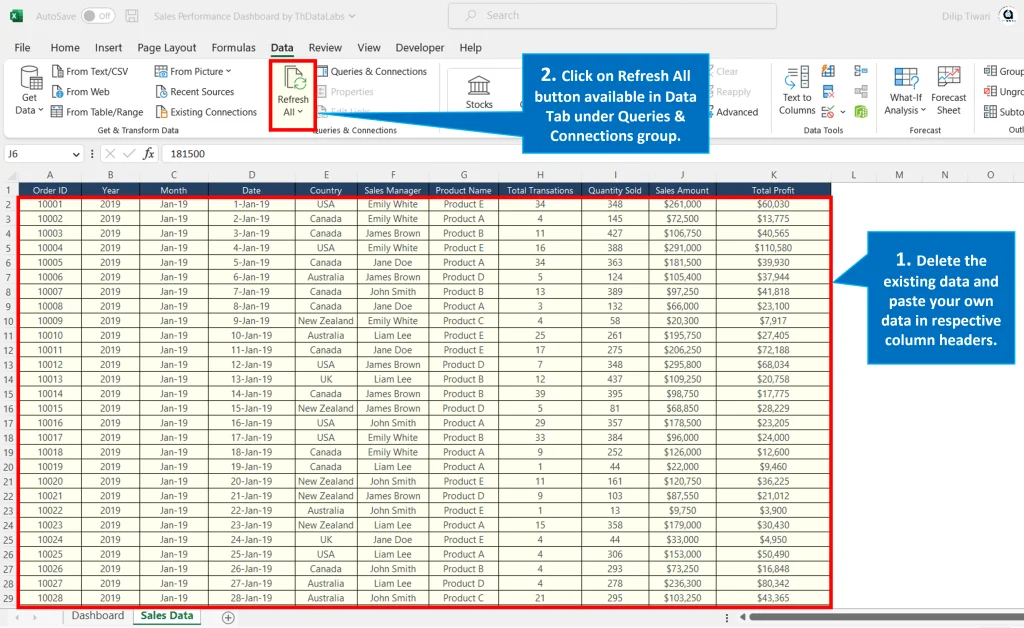Click the Forecast Sheet icon
The height and width of the screenshot is (628, 1024).
pos(949,90)
